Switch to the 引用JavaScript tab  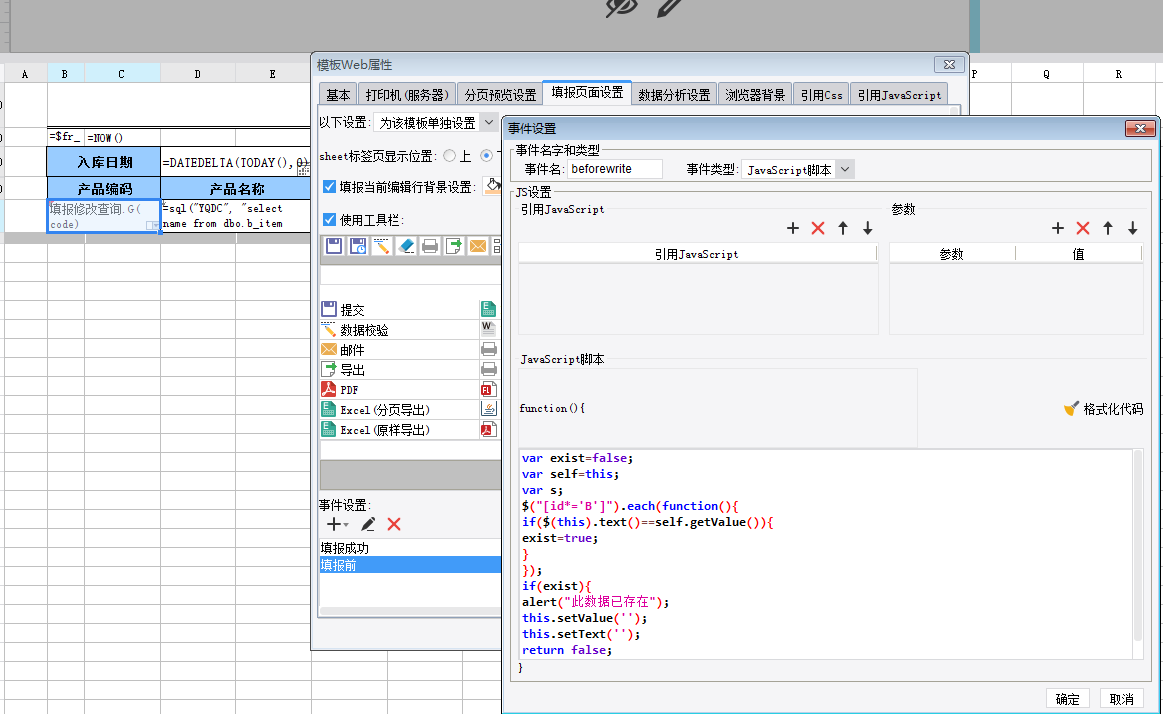tap(900, 95)
